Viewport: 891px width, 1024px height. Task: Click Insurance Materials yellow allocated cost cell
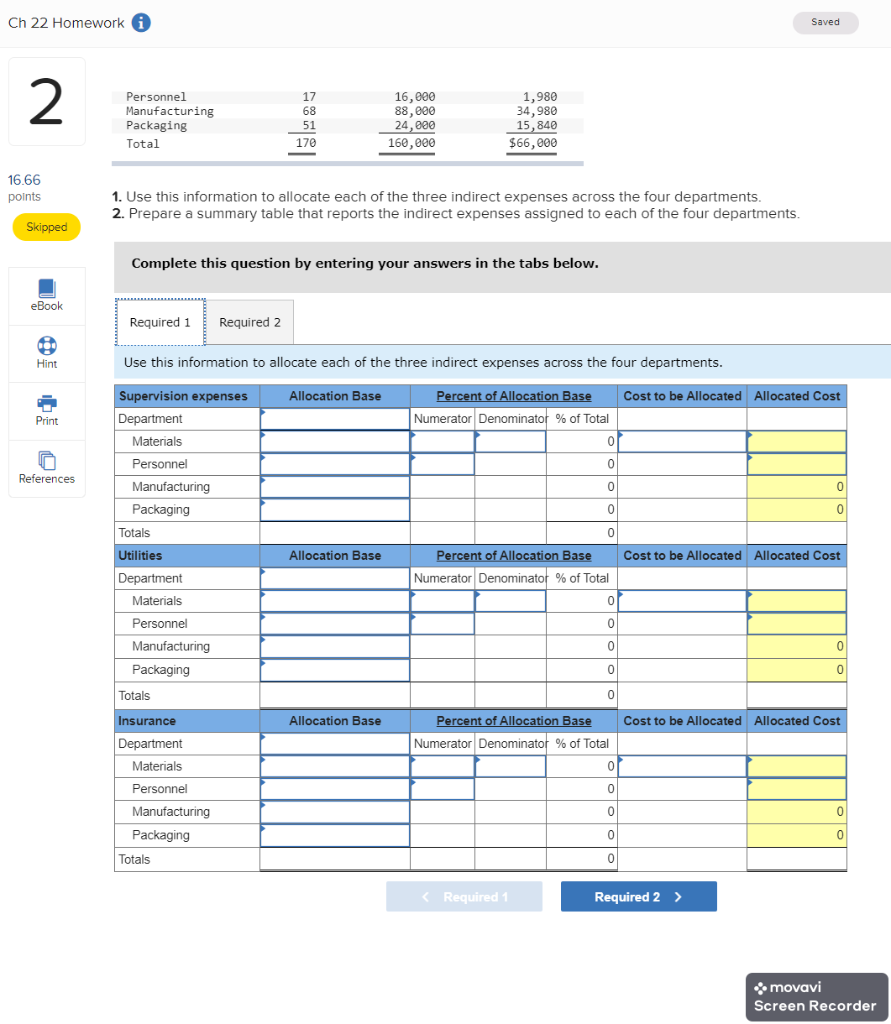pyautogui.click(x=796, y=766)
